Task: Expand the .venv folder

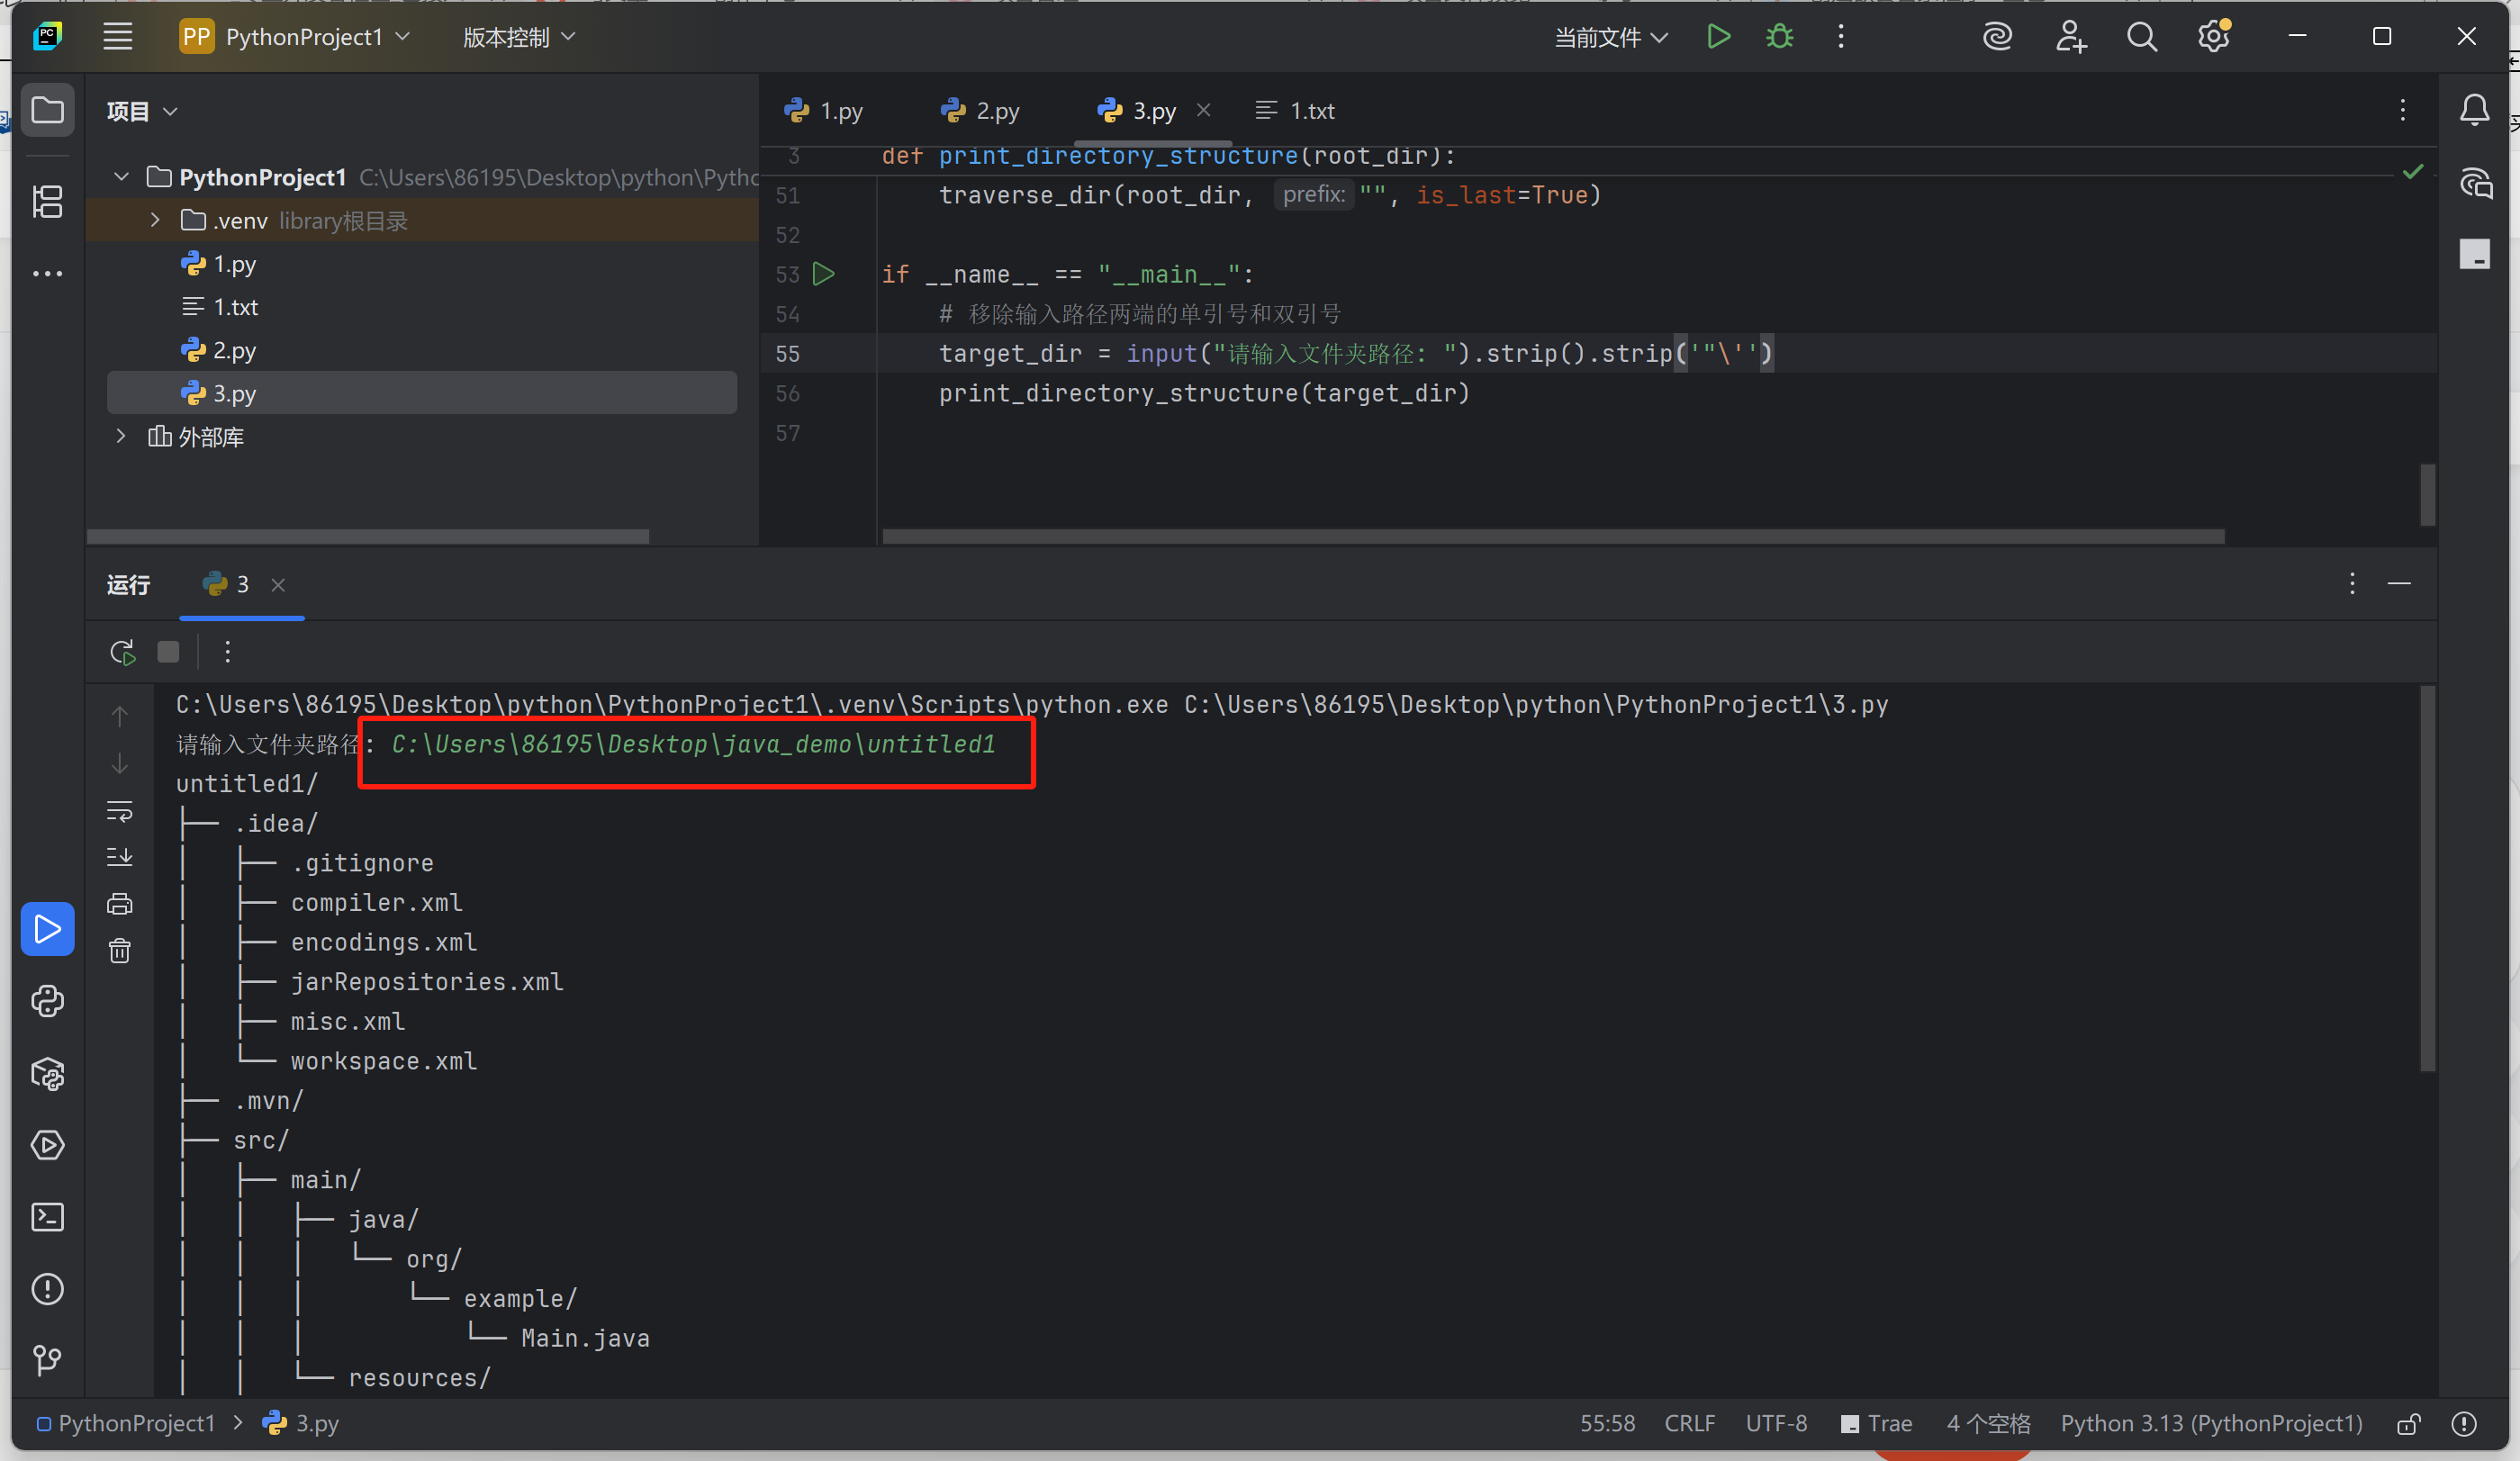Action: click(155, 220)
